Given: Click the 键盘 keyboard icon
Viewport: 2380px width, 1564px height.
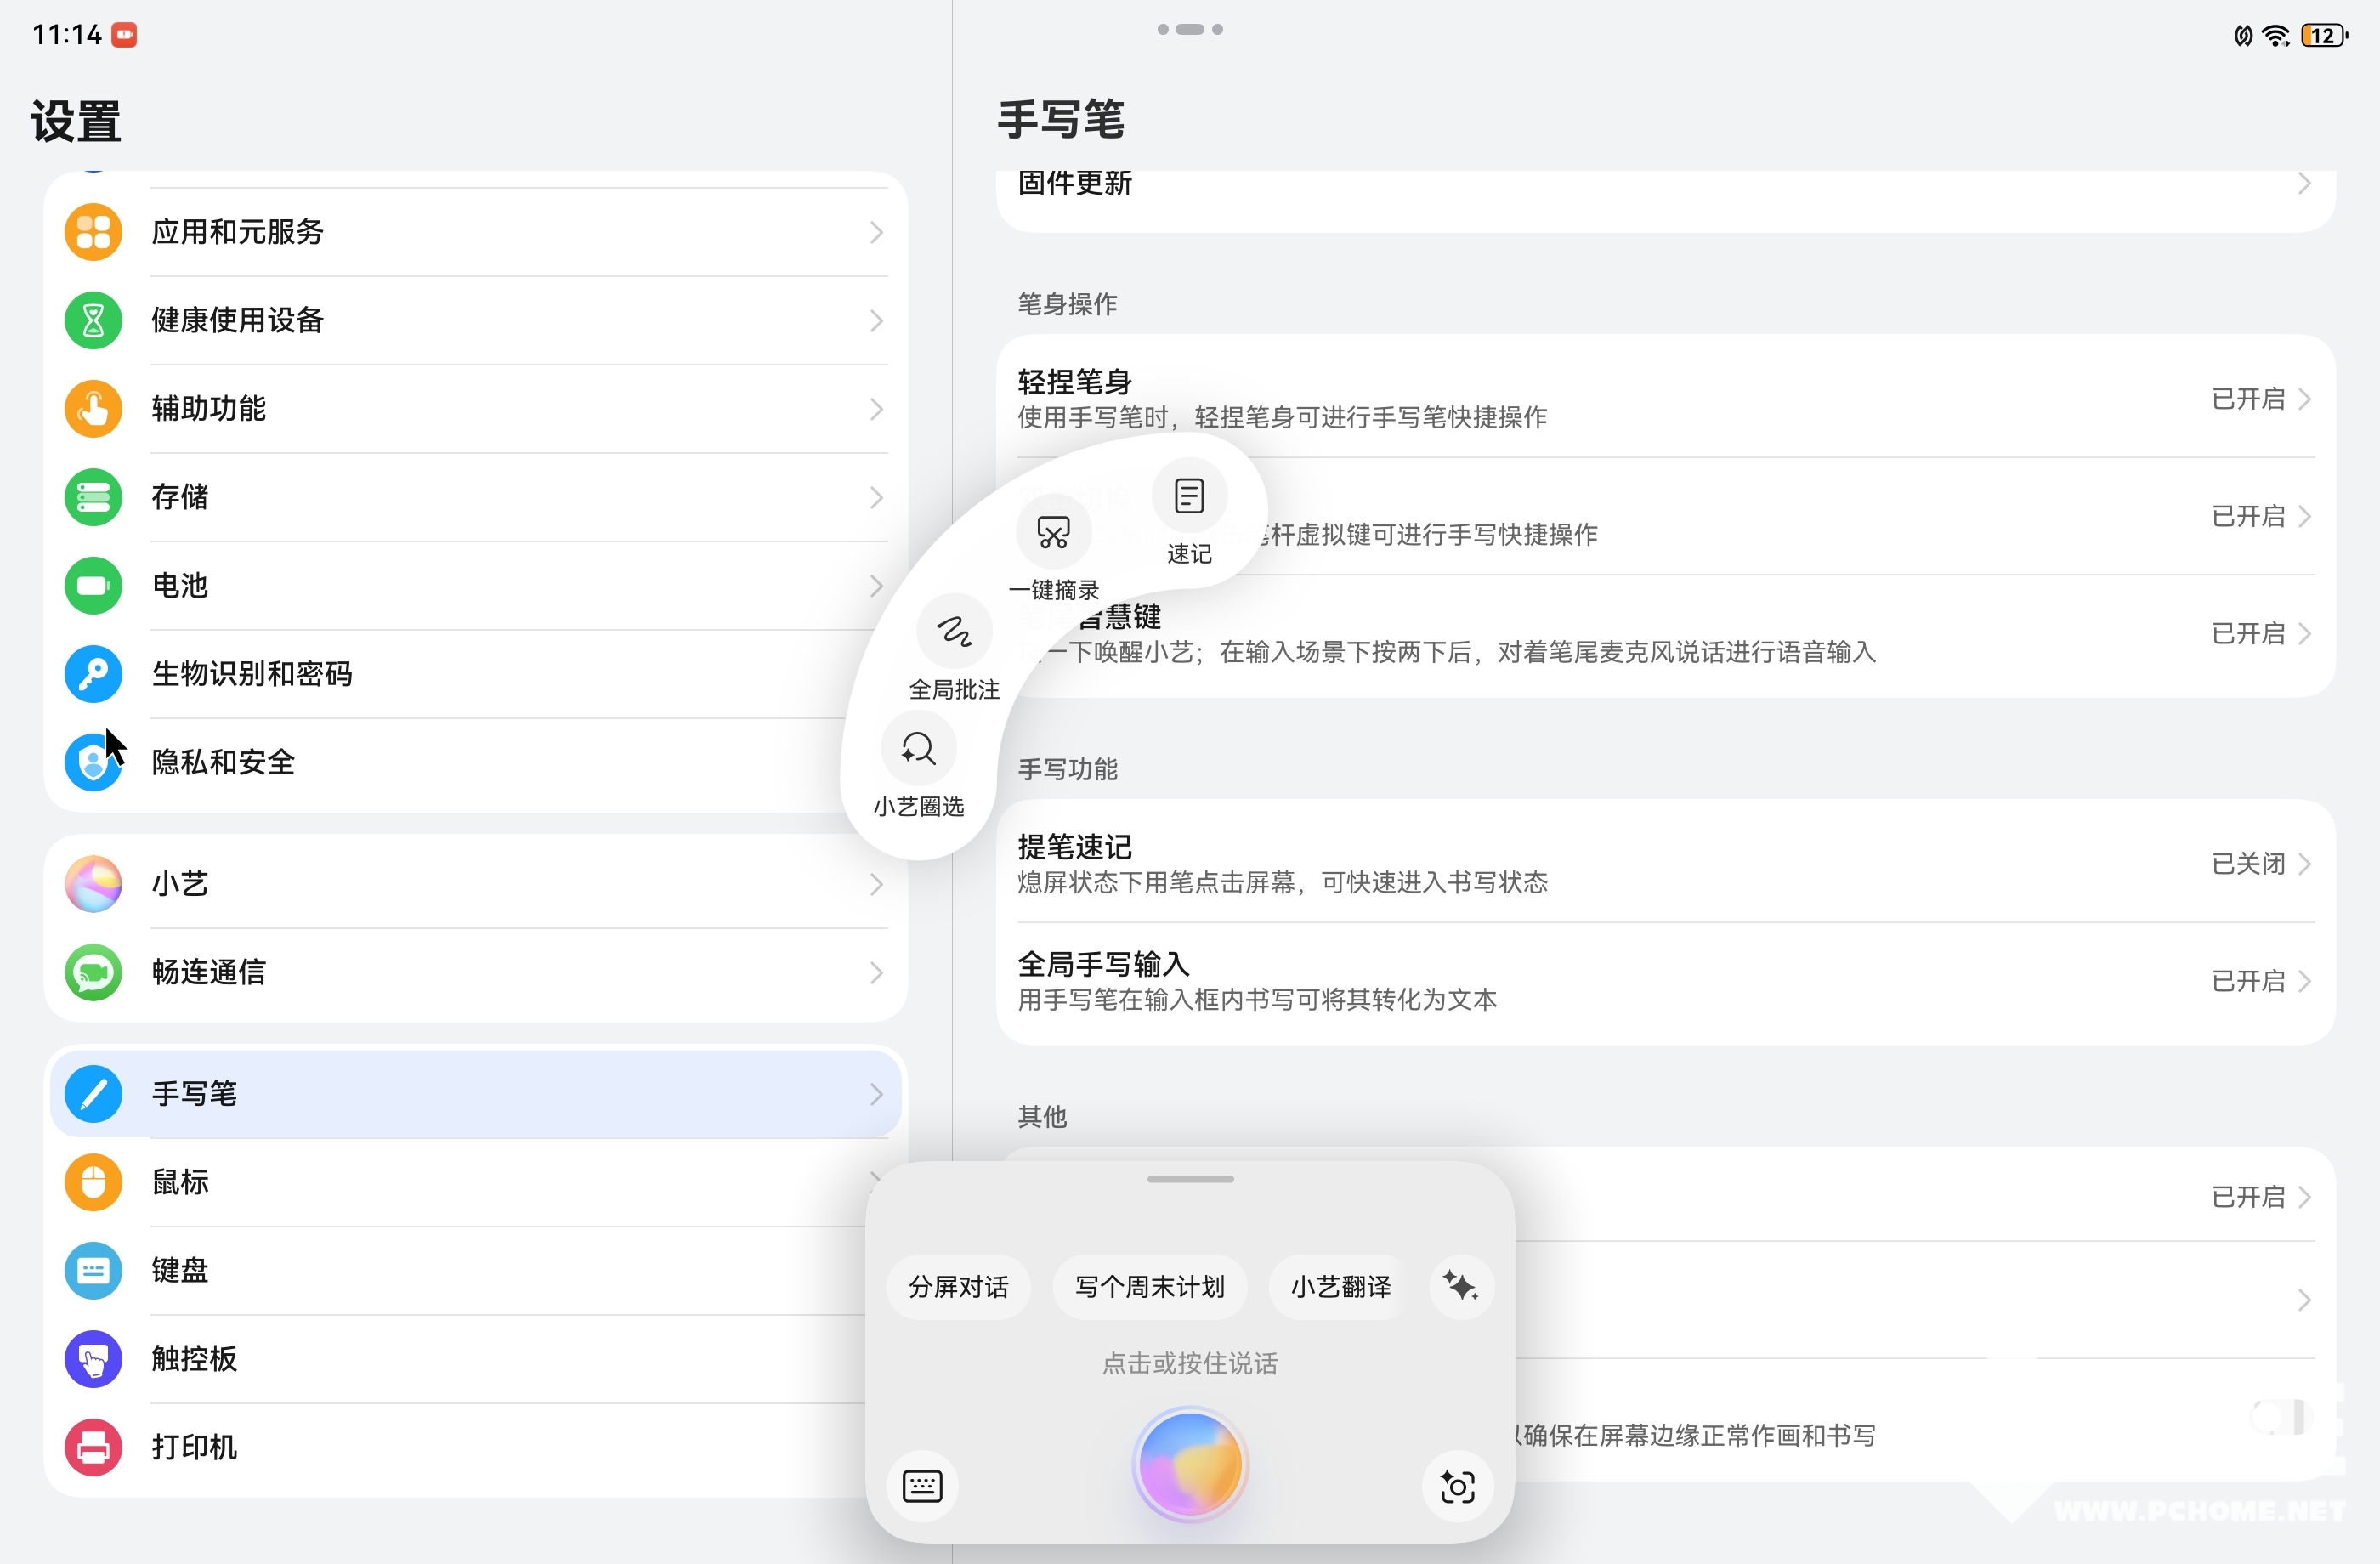Looking at the screenshot, I should [93, 1270].
